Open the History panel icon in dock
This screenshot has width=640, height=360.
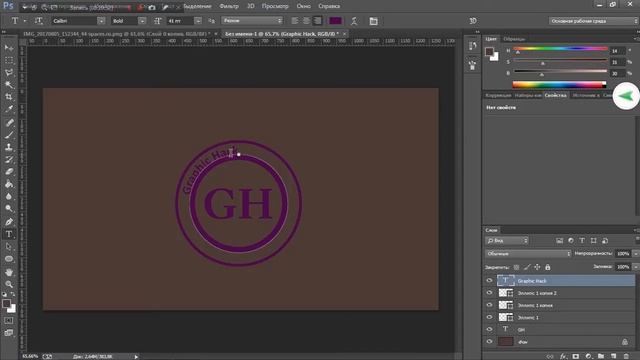coord(472,46)
